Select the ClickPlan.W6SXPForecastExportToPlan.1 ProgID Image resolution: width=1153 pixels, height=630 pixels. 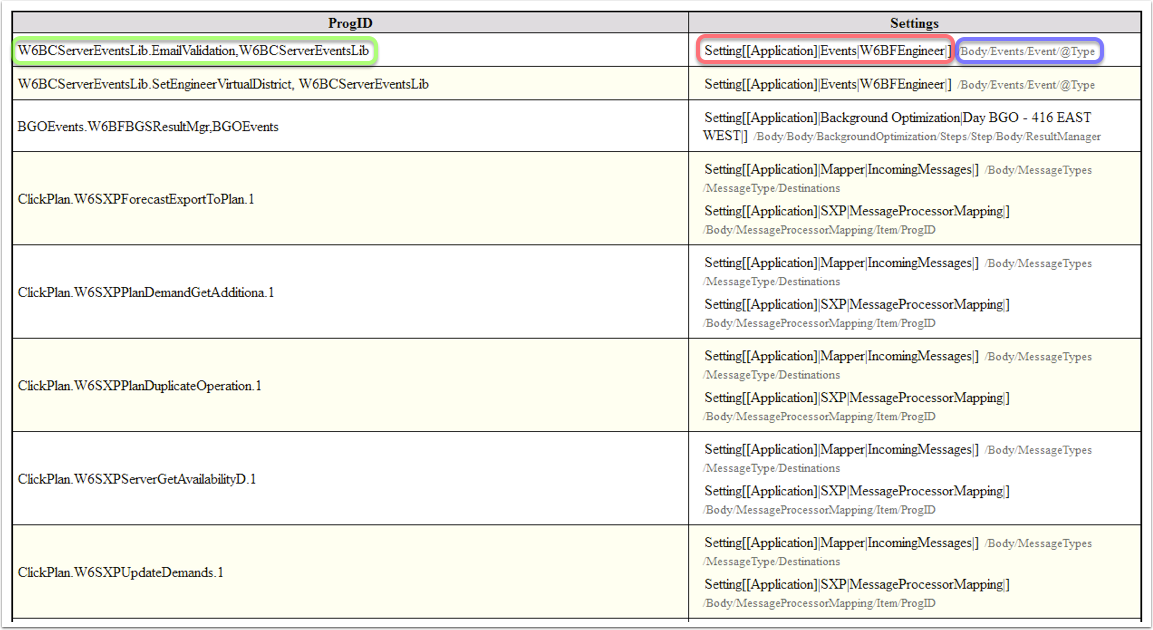[136, 199]
